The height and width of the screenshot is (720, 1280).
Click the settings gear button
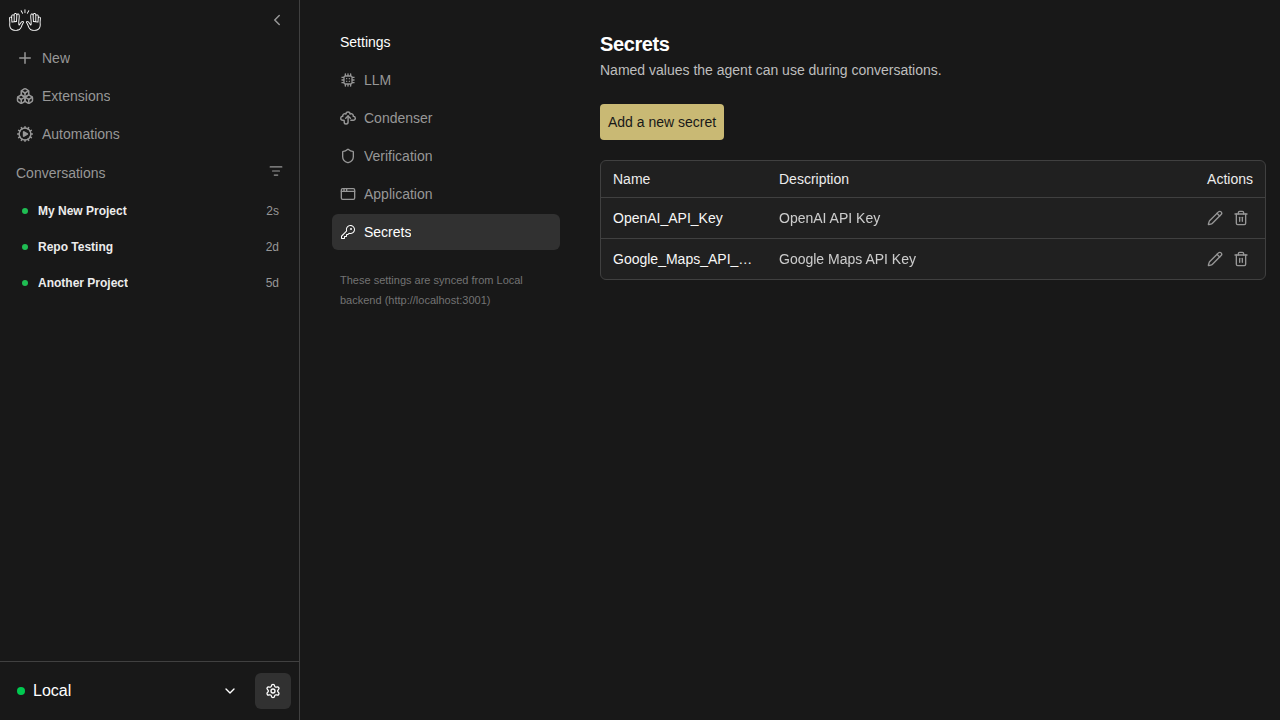click(273, 691)
